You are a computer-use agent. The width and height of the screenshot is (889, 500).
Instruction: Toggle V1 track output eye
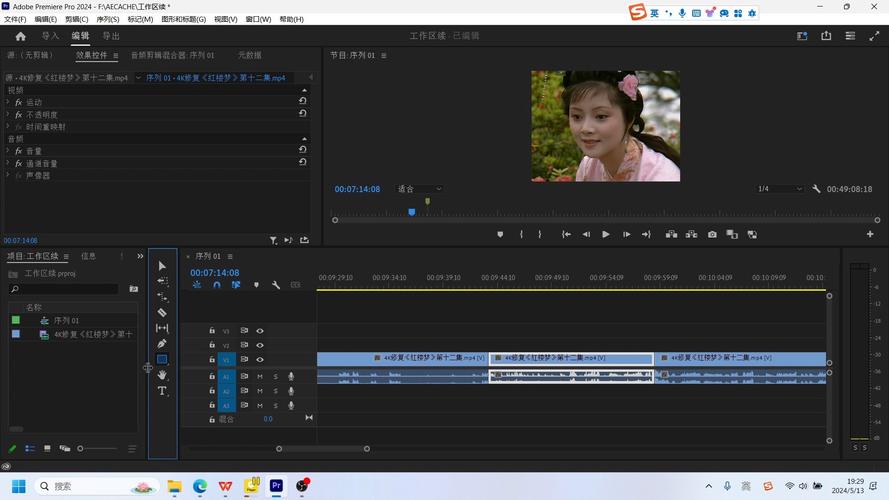pyautogui.click(x=260, y=359)
